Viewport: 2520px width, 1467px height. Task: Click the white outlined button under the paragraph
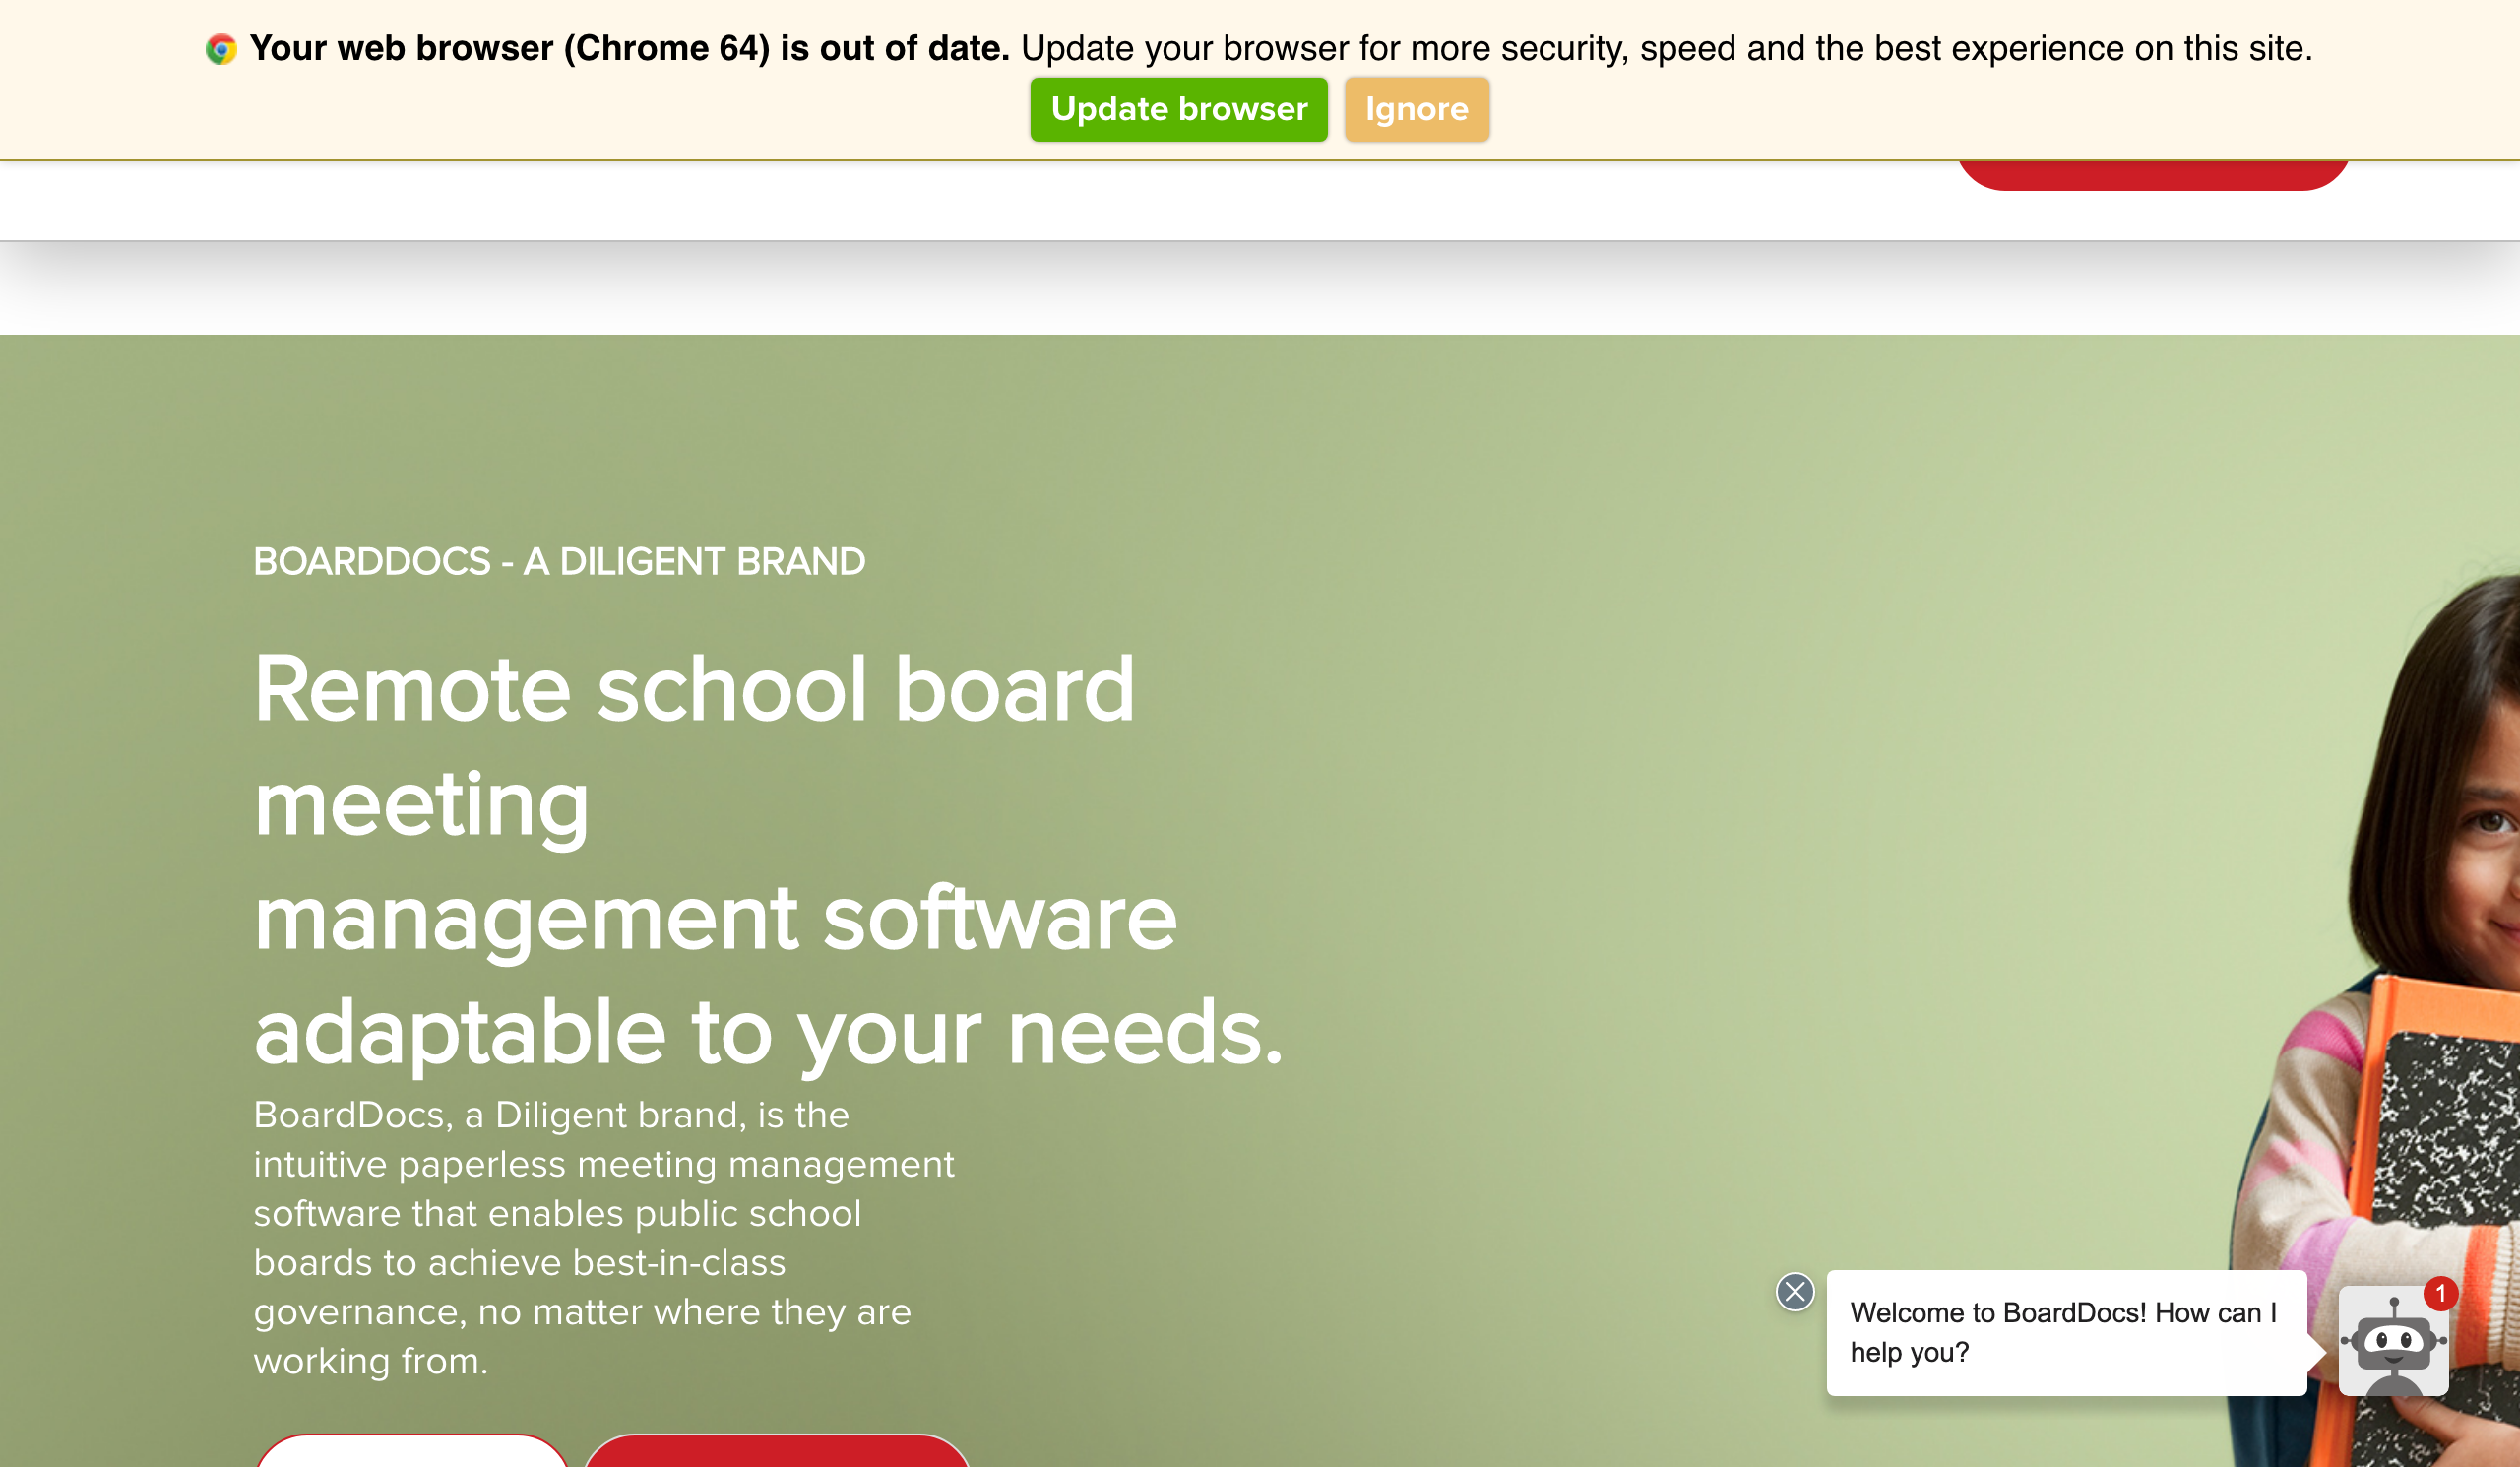click(x=412, y=1450)
